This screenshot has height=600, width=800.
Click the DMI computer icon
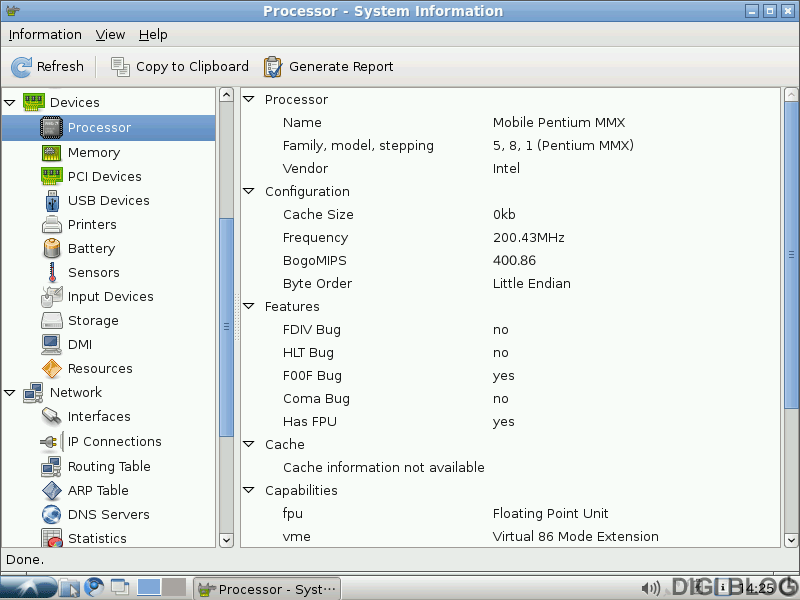[x=52, y=344]
